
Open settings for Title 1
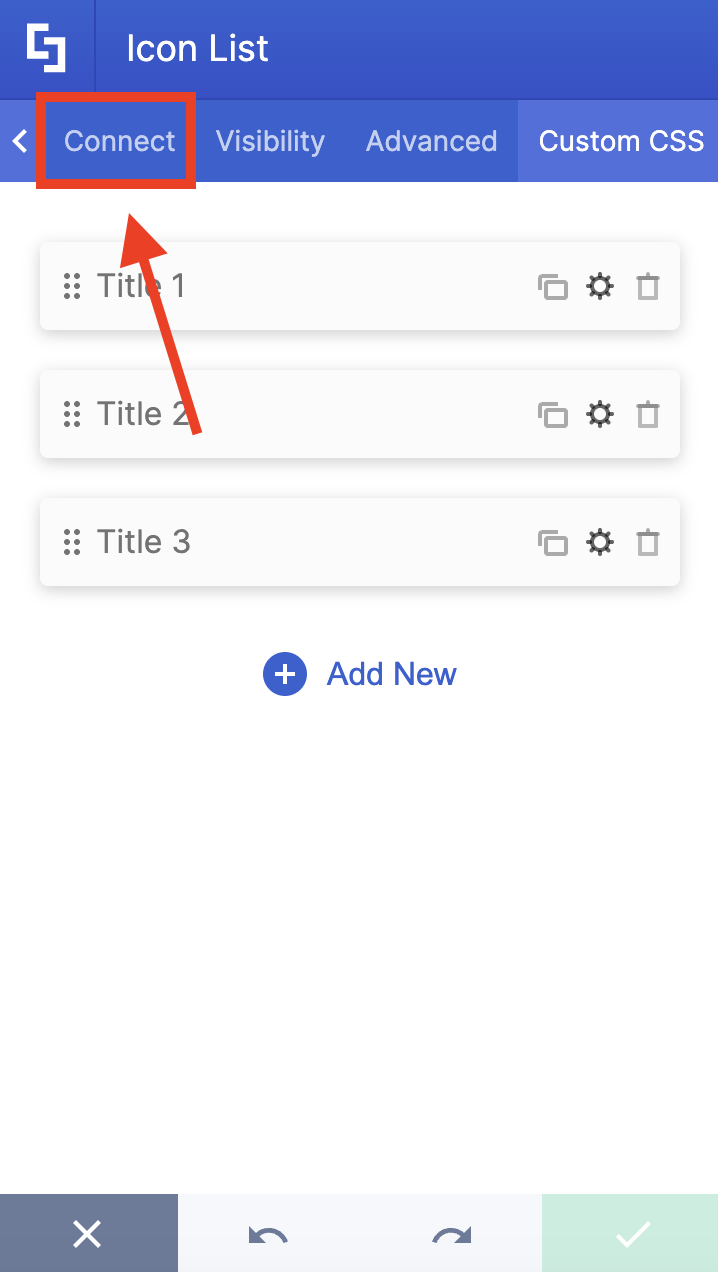point(600,286)
